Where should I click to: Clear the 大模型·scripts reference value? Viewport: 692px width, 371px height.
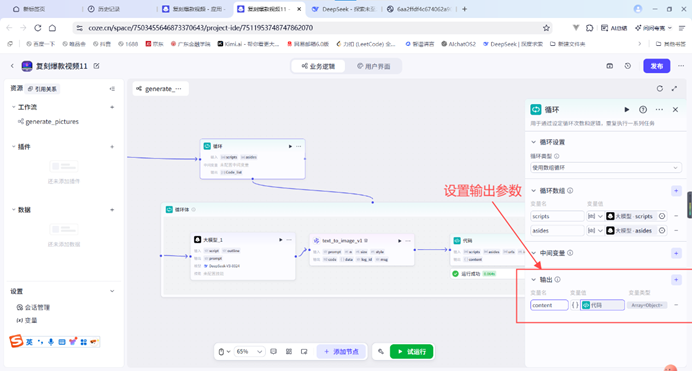point(662,216)
